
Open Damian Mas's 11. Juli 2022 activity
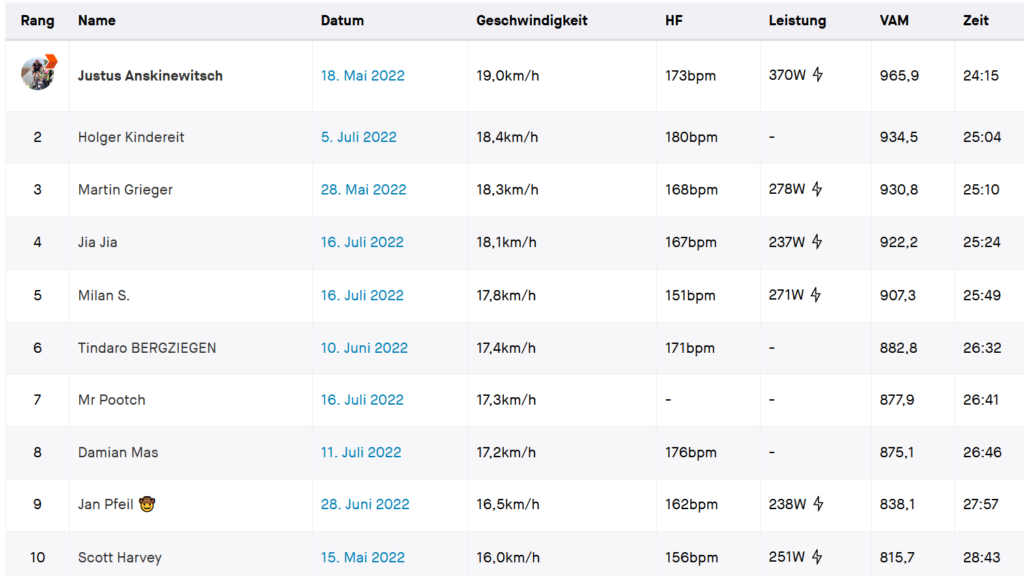(x=360, y=453)
